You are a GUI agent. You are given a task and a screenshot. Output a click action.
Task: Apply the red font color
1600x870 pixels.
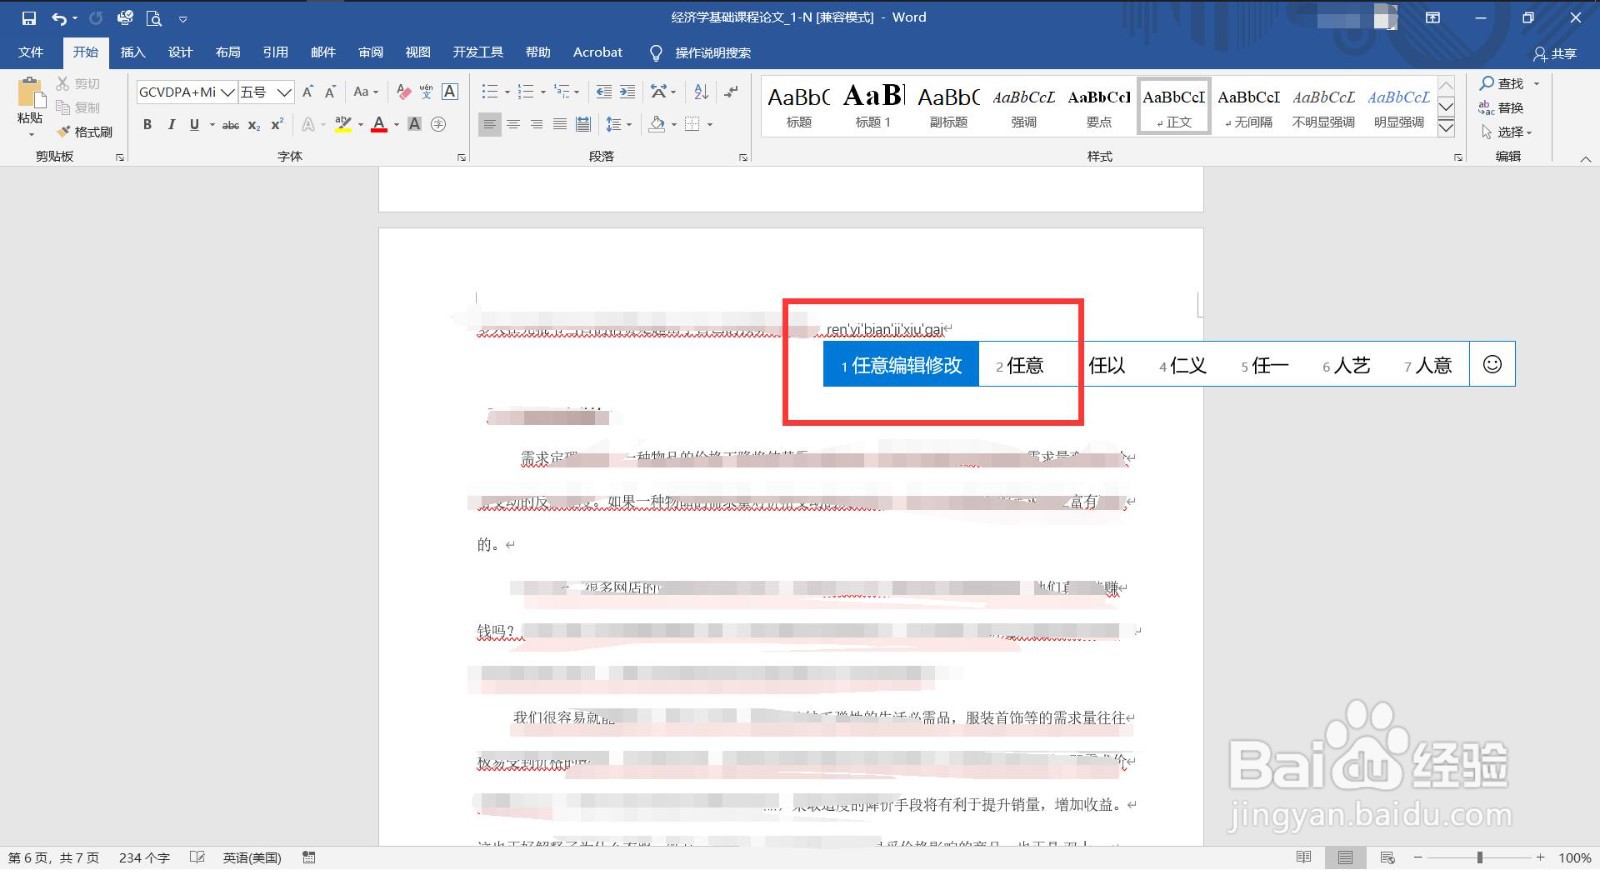[379, 125]
